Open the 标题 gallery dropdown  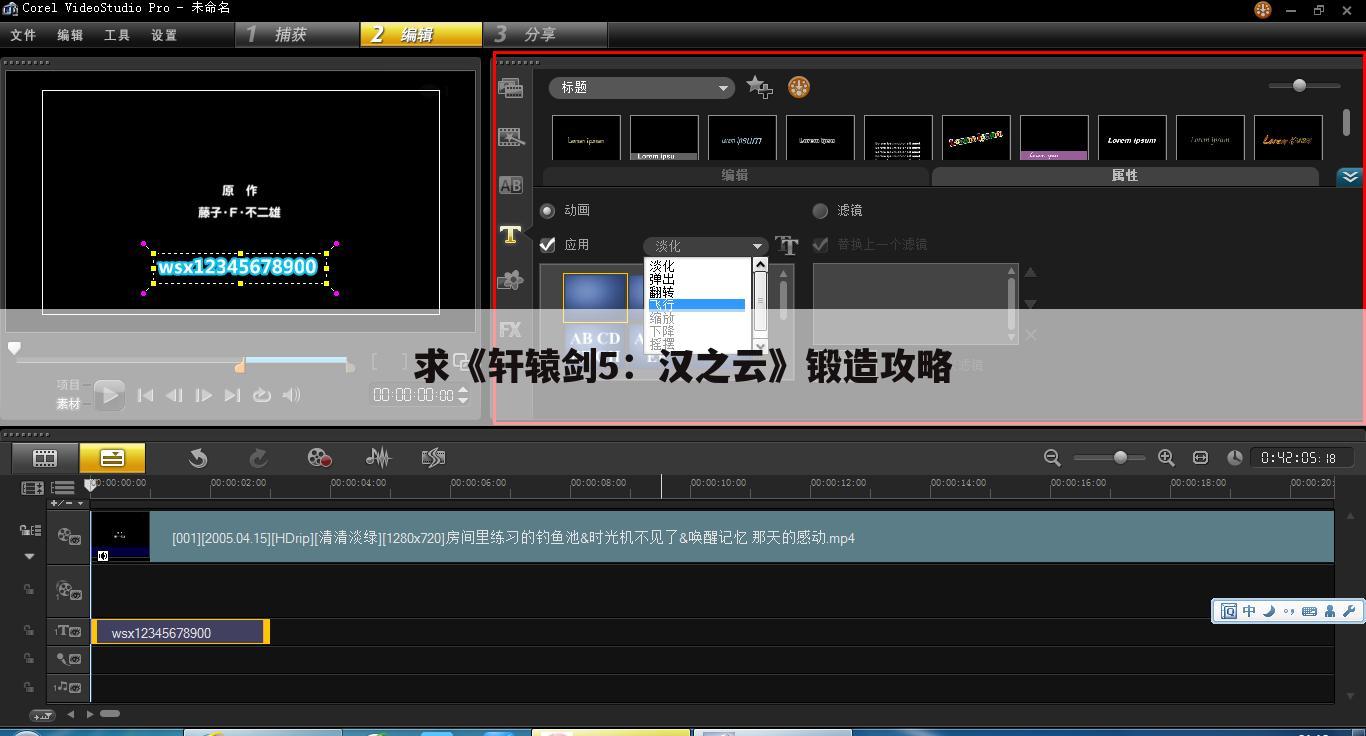(642, 88)
